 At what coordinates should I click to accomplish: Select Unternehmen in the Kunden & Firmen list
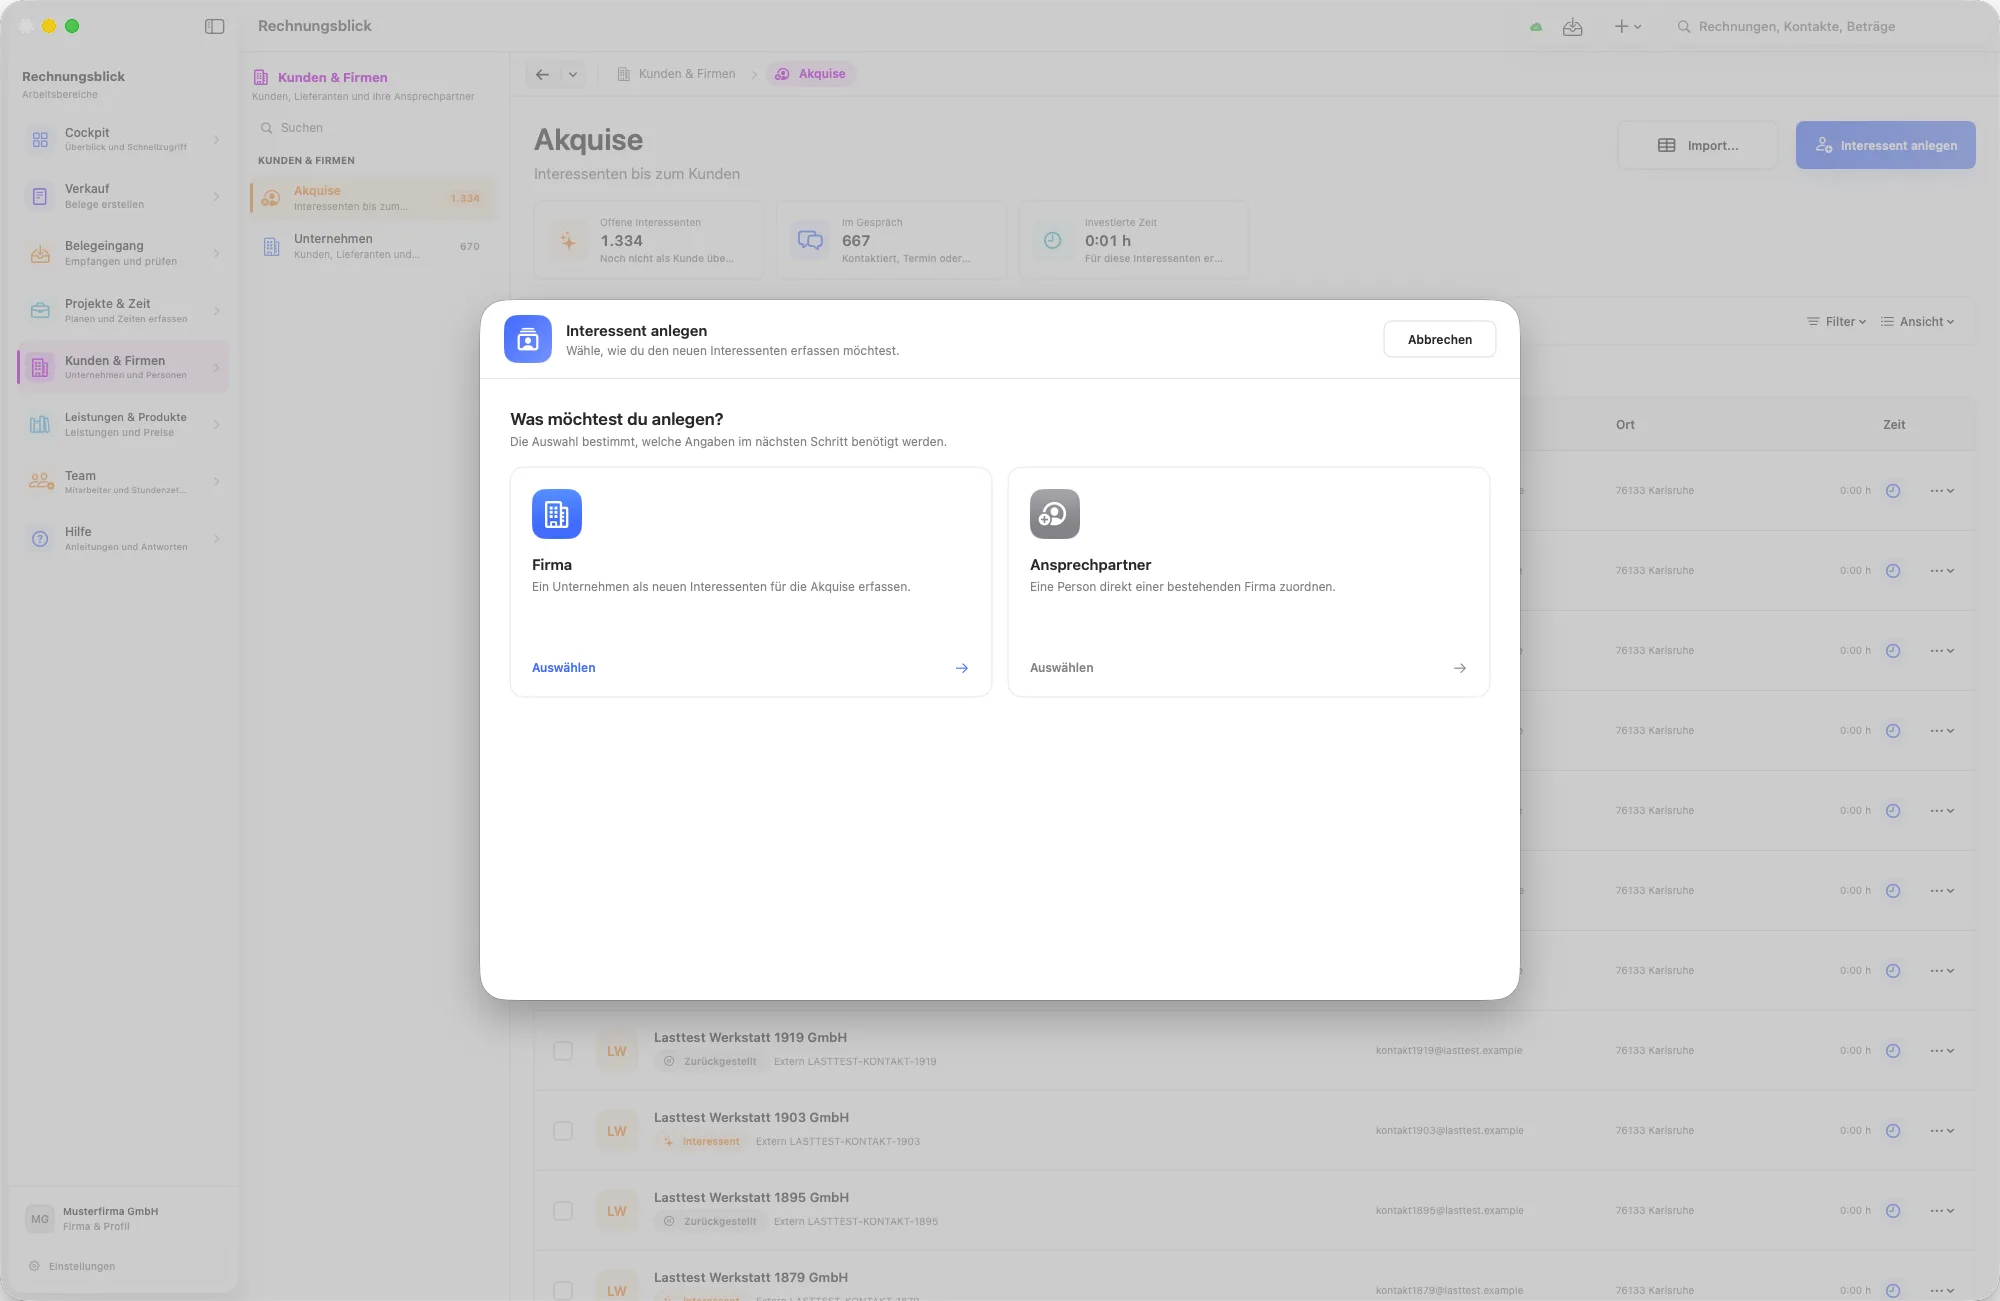click(372, 246)
